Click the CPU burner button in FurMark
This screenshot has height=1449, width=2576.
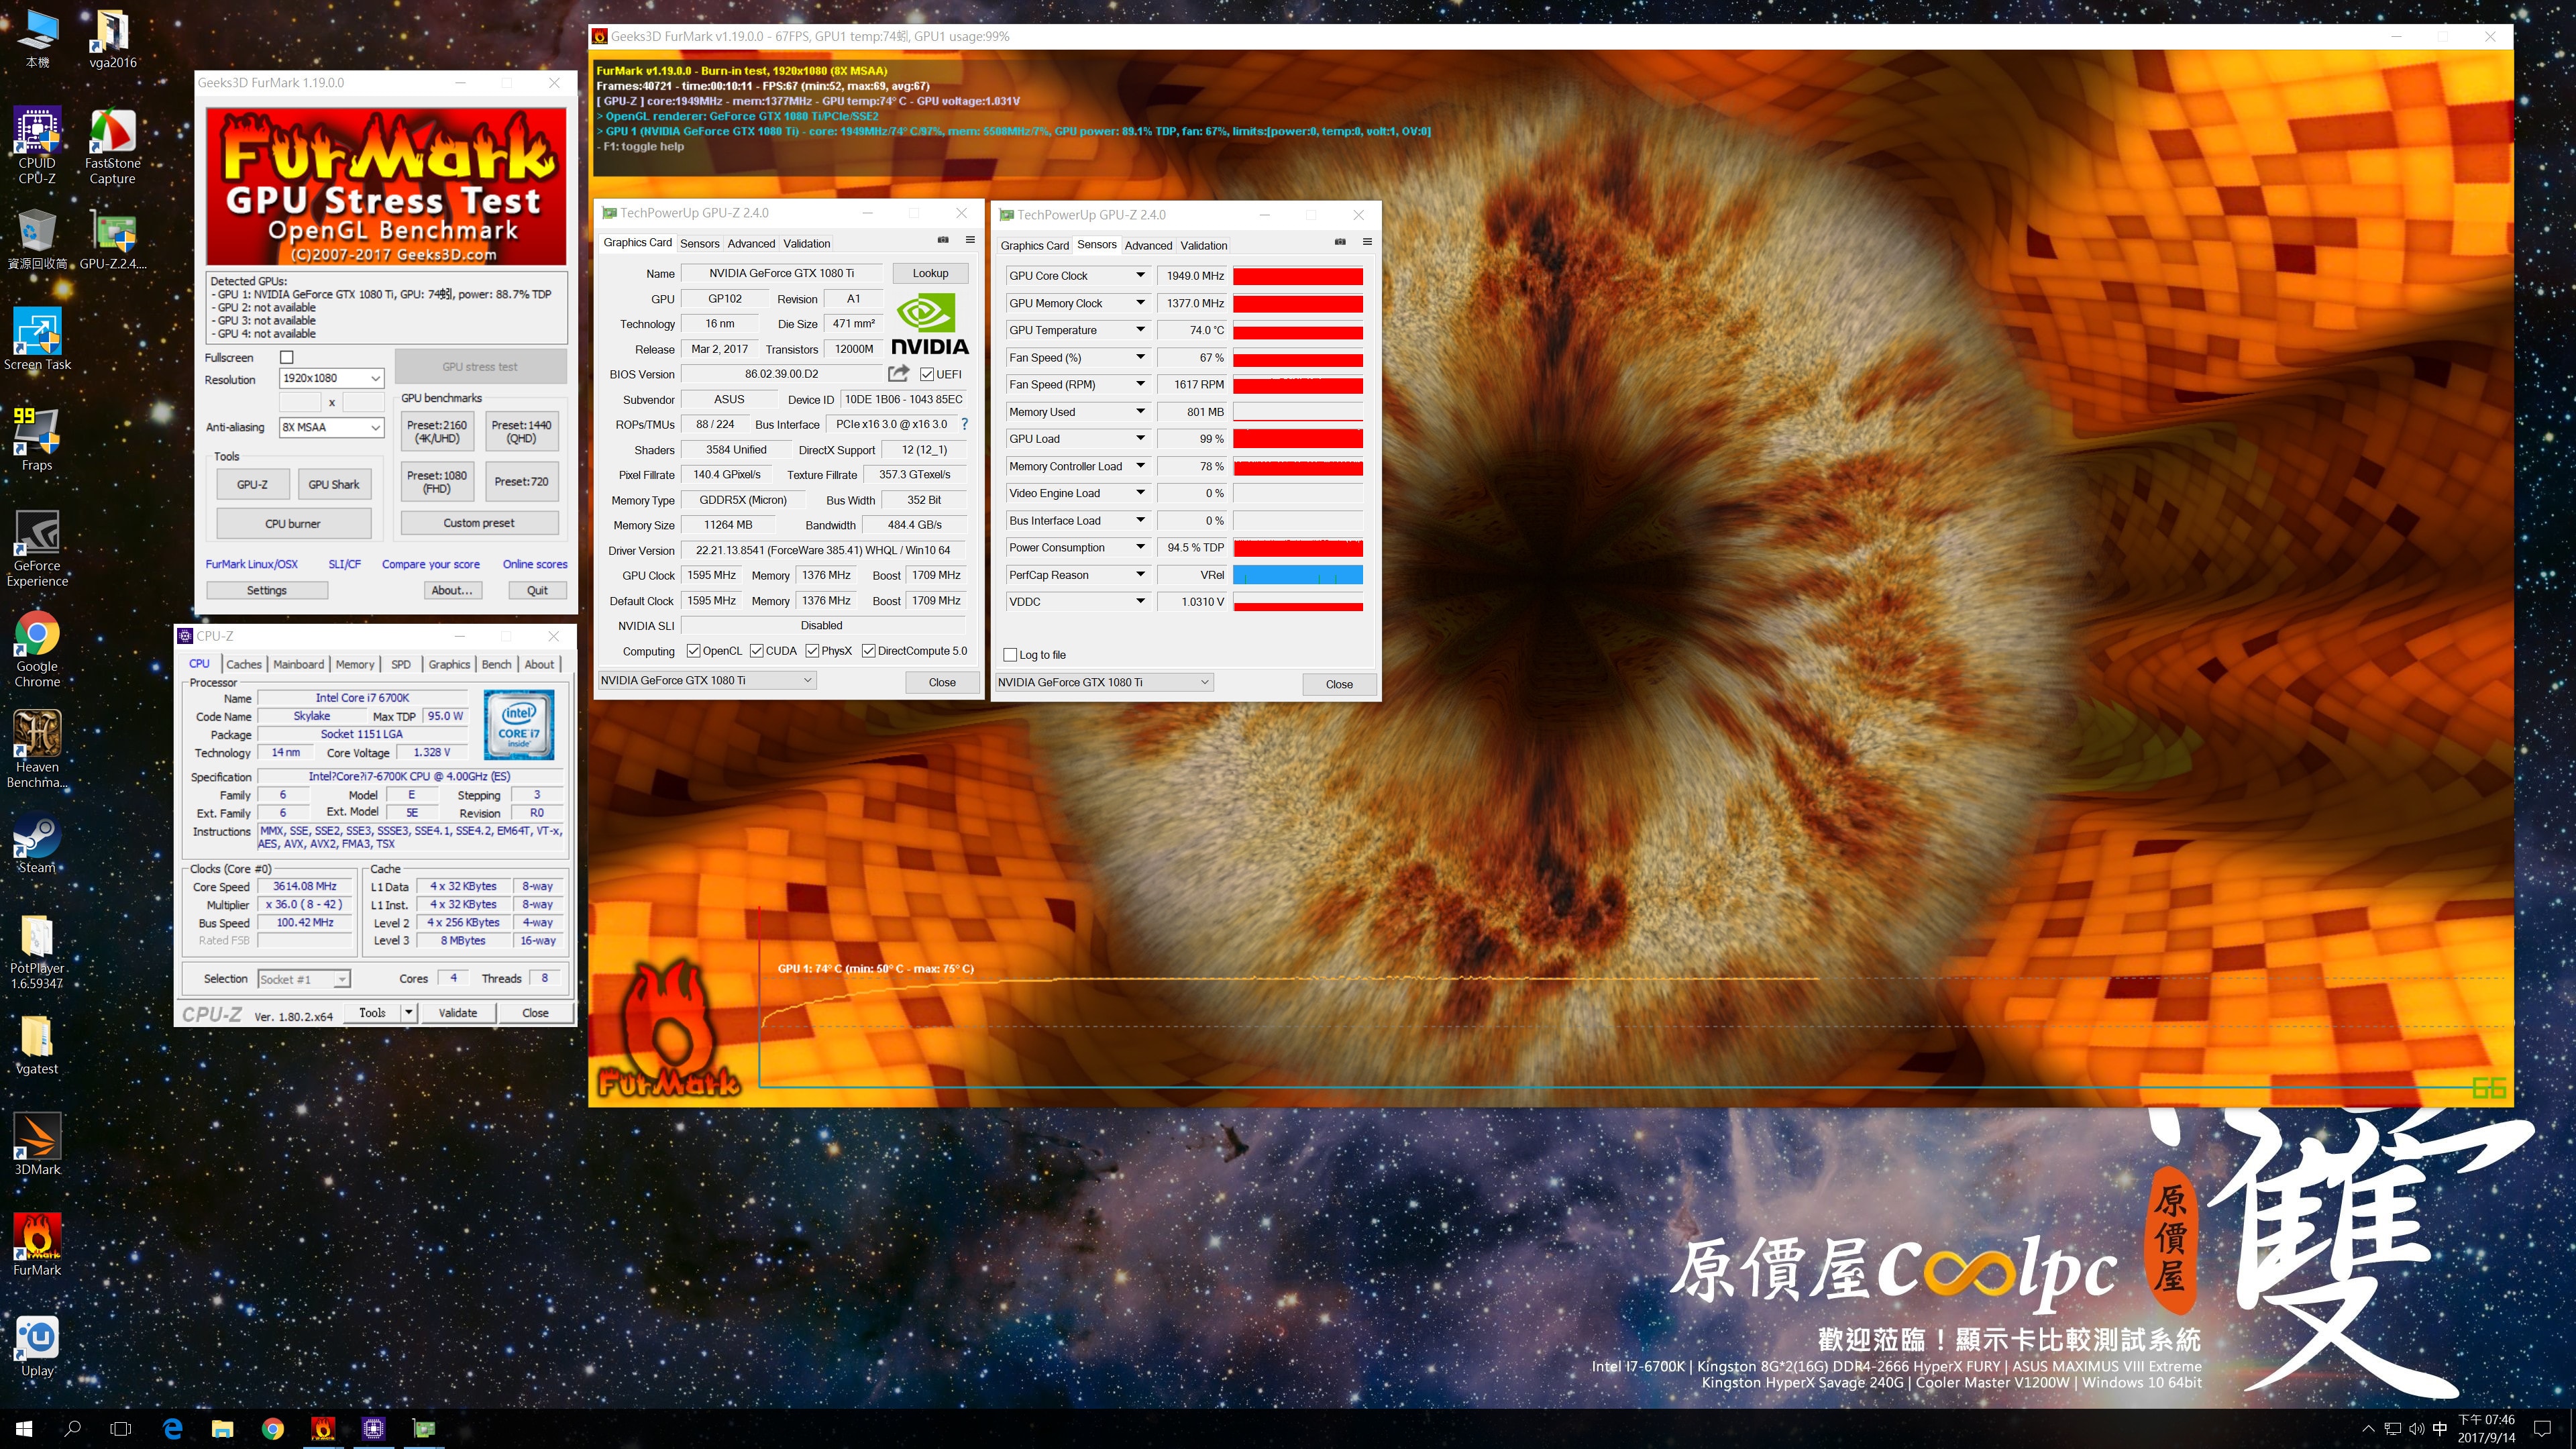pyautogui.click(x=293, y=523)
